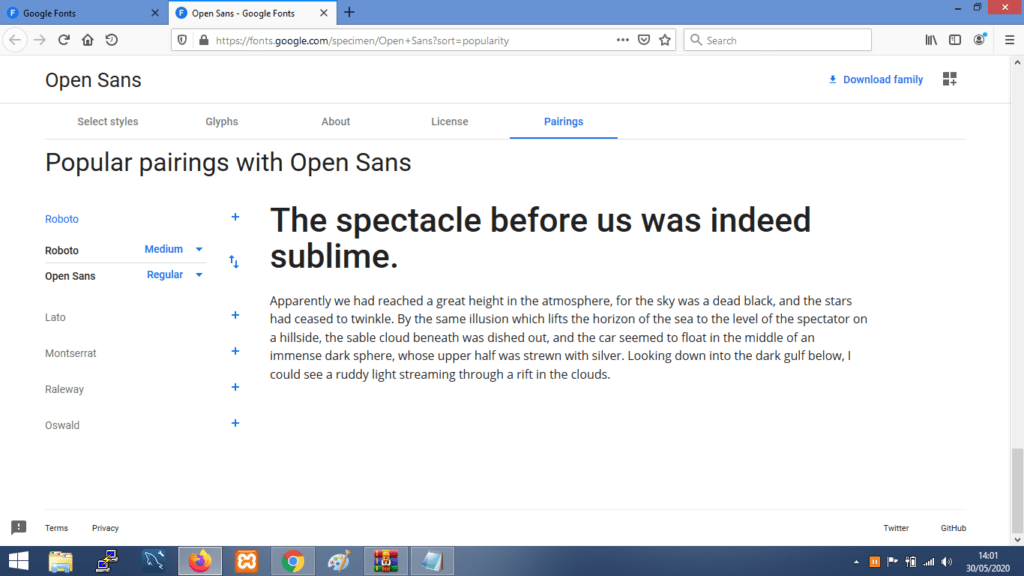Open Paint from the taskbar
Viewport: 1024px width, 576px height.
tap(339, 561)
